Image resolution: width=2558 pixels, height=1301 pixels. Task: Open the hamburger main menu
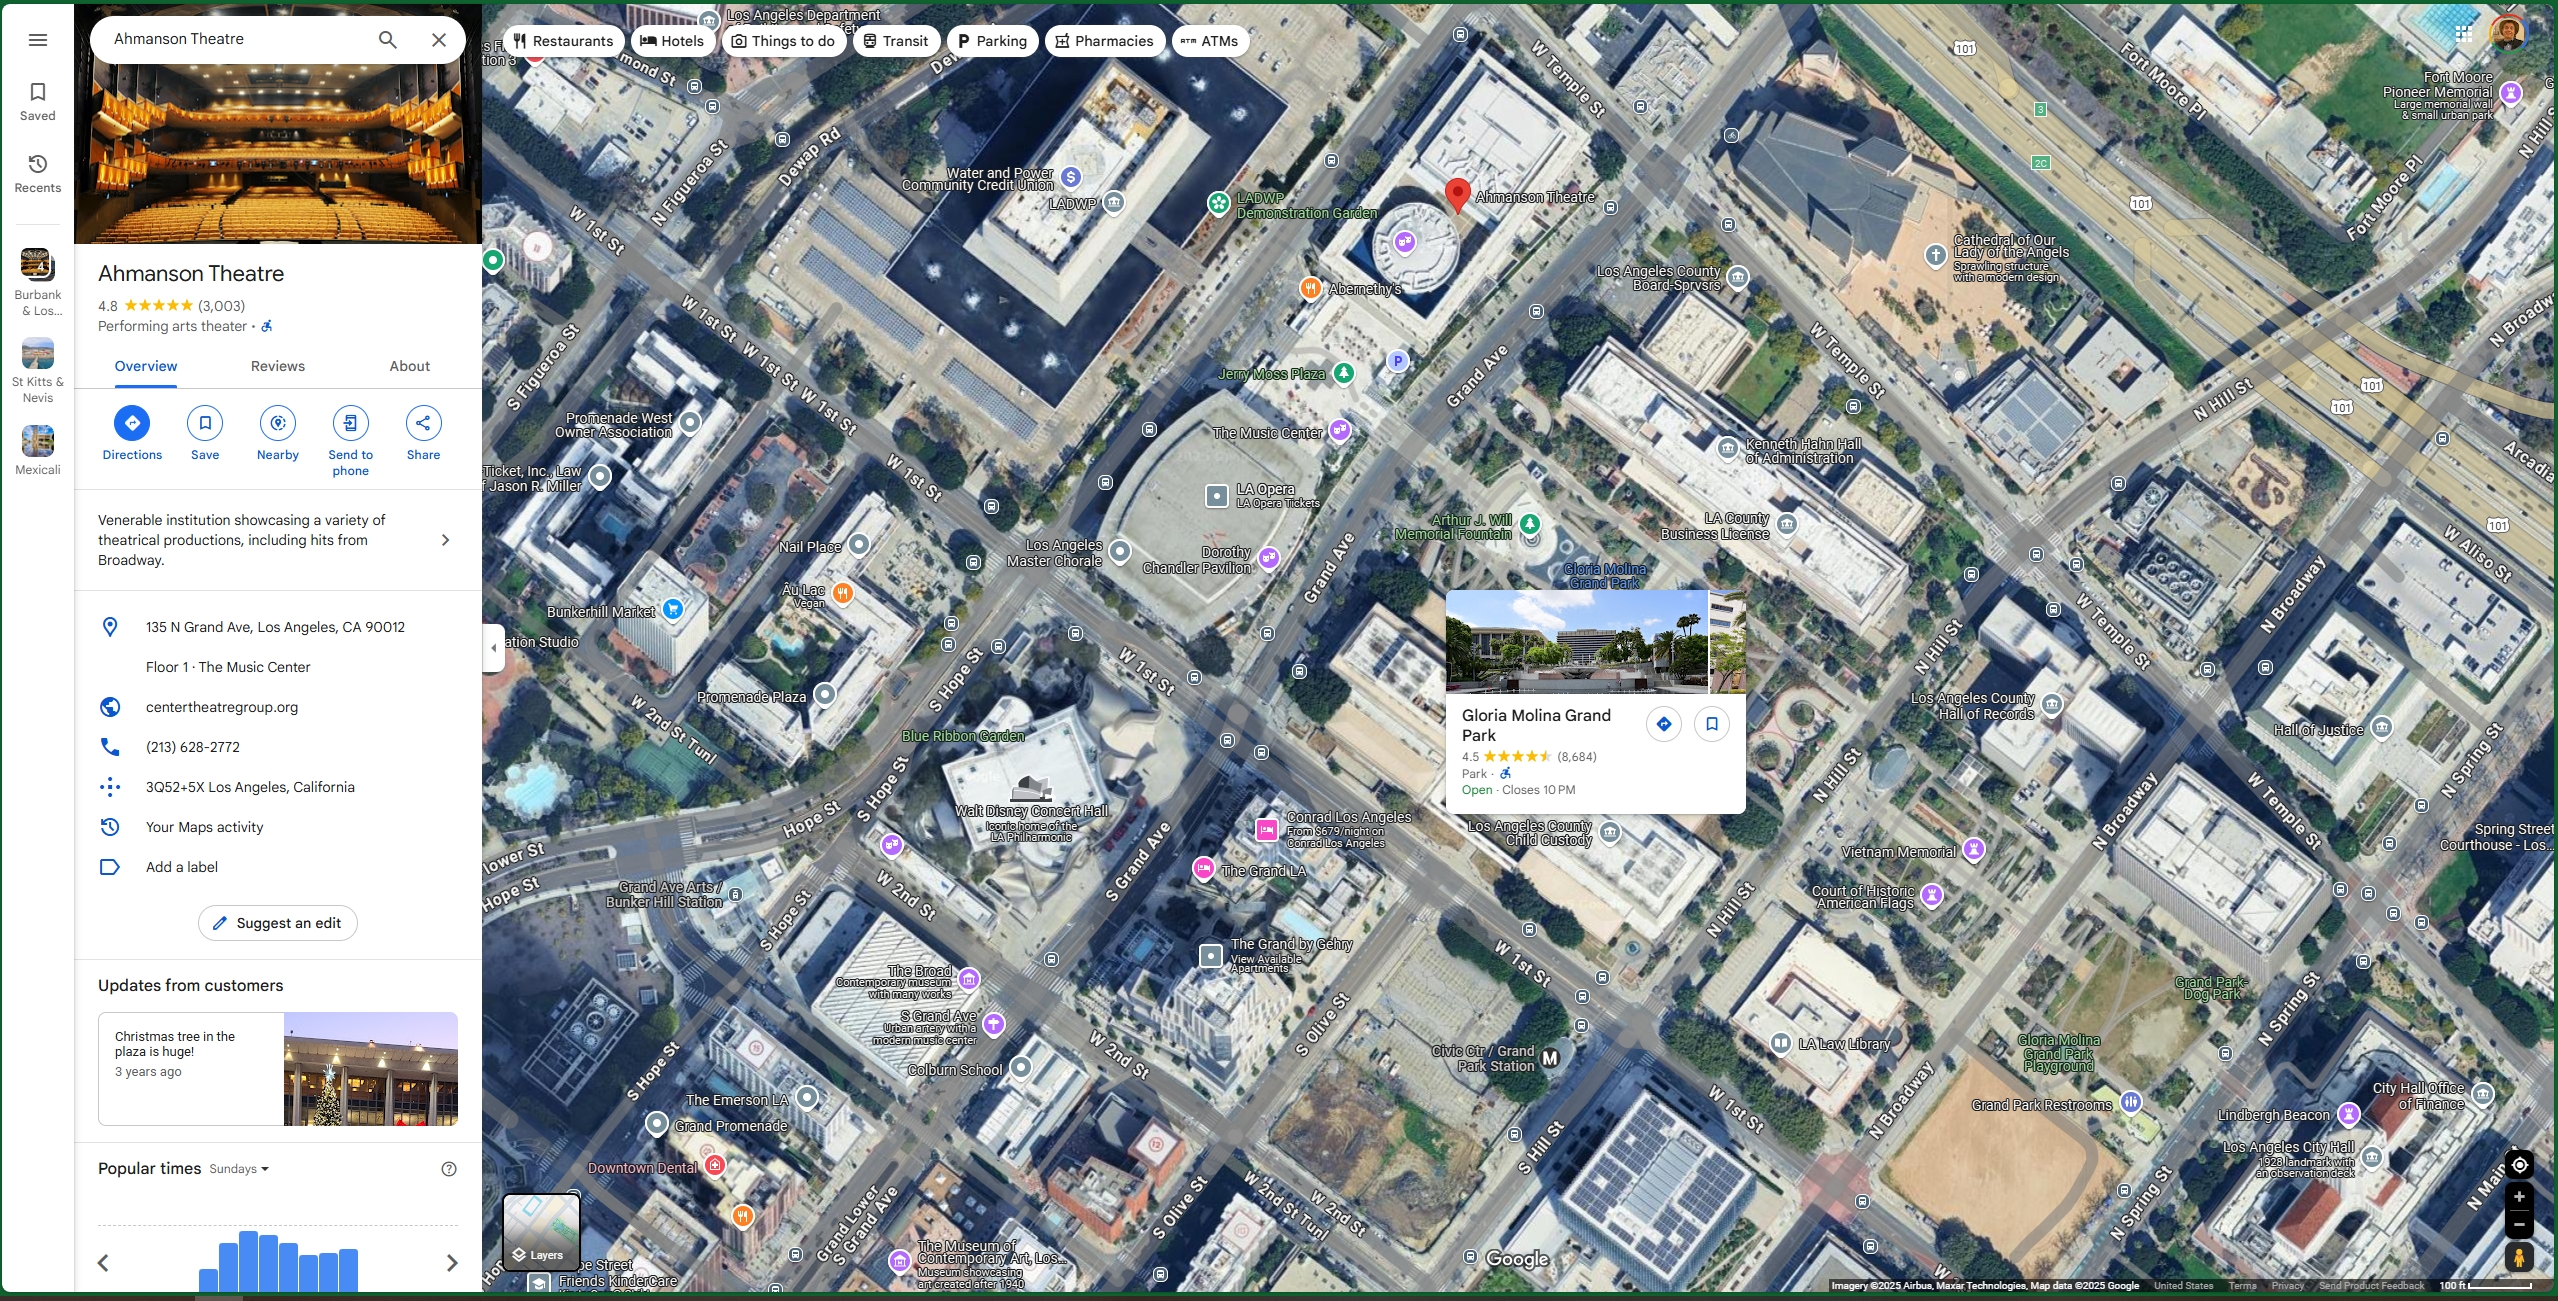(38, 40)
